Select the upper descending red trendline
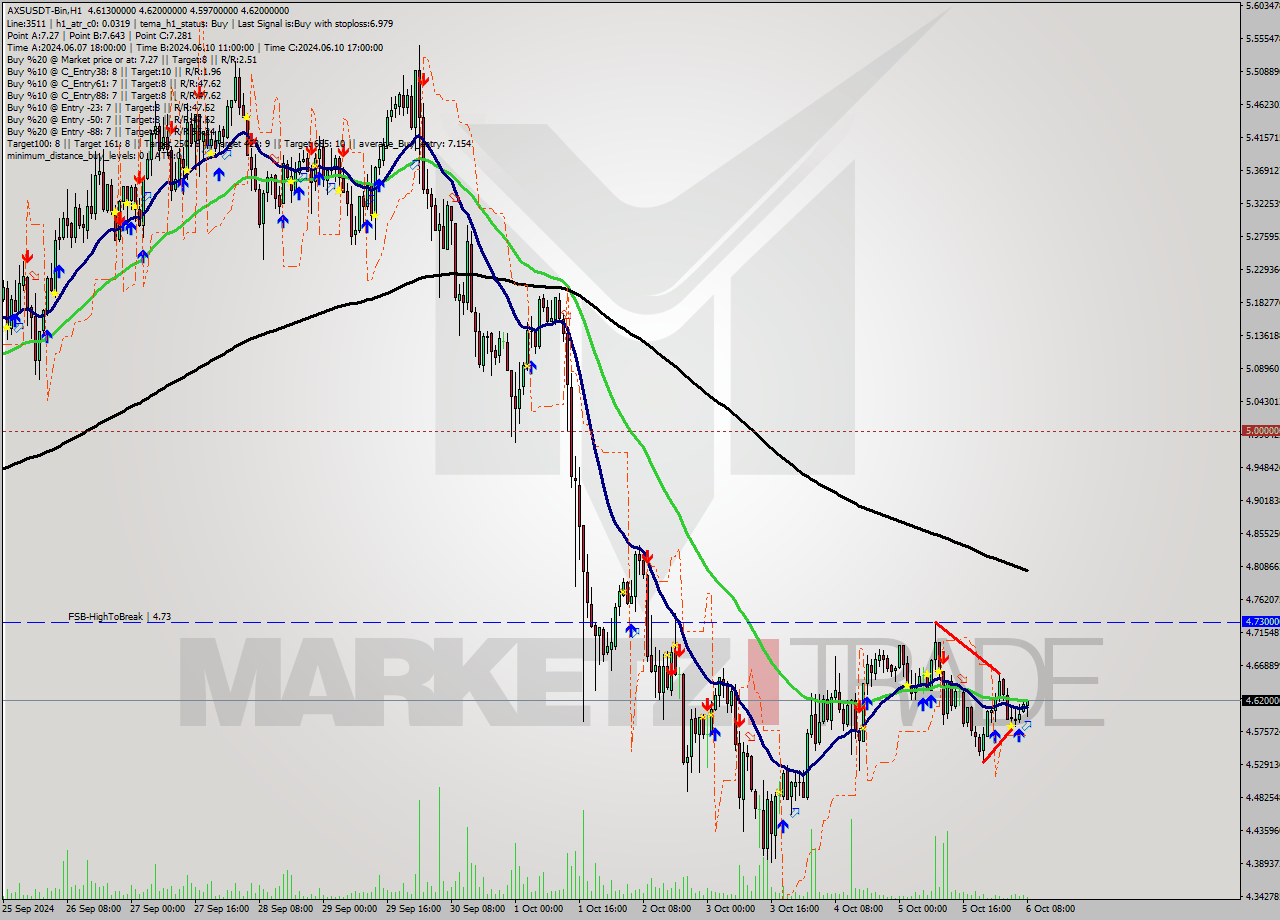This screenshot has width=1280, height=920. click(x=966, y=647)
